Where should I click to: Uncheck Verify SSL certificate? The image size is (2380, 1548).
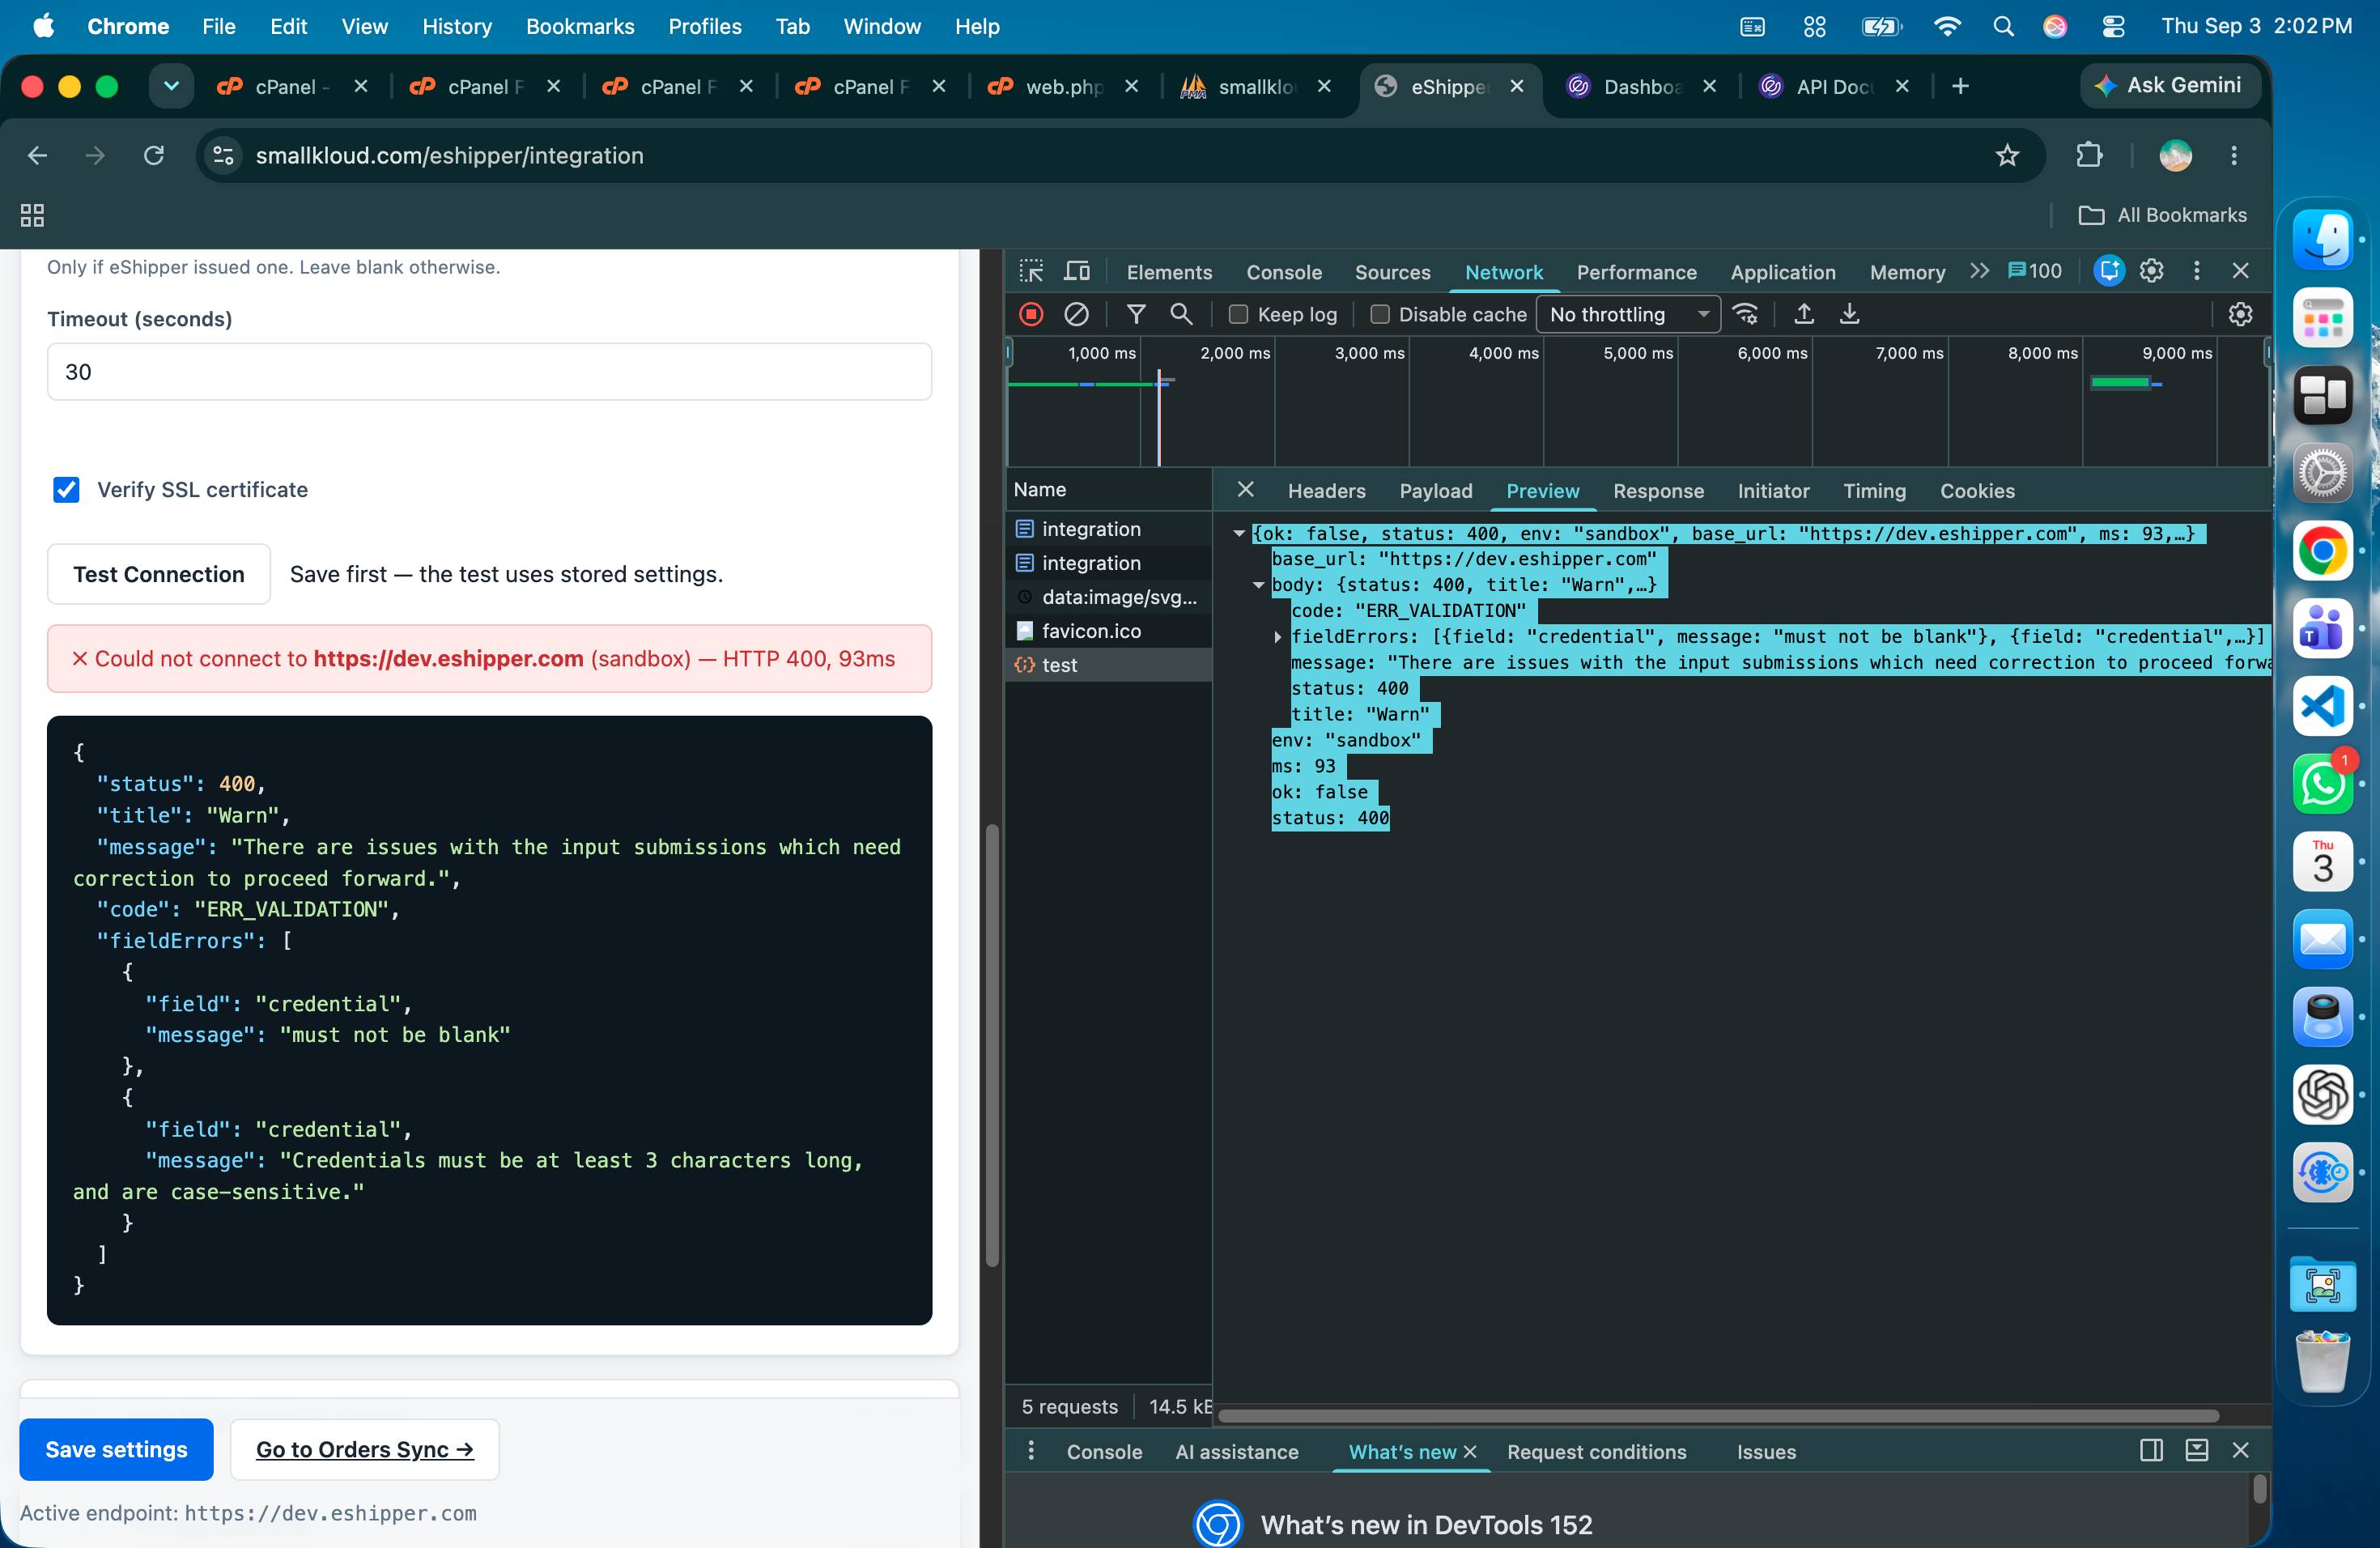click(x=66, y=489)
